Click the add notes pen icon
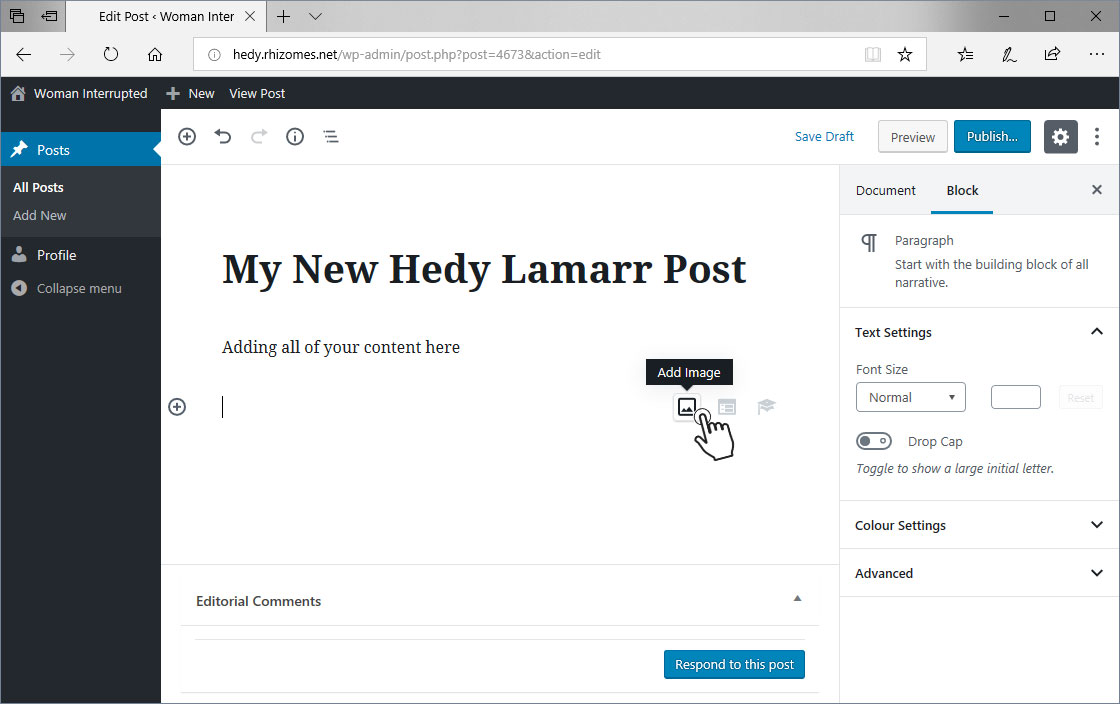 (x=1009, y=54)
